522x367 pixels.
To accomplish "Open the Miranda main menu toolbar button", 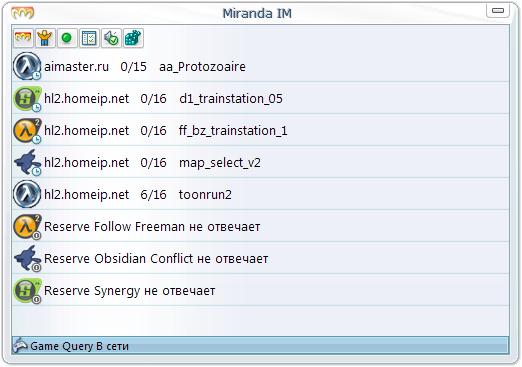I will [23, 38].
